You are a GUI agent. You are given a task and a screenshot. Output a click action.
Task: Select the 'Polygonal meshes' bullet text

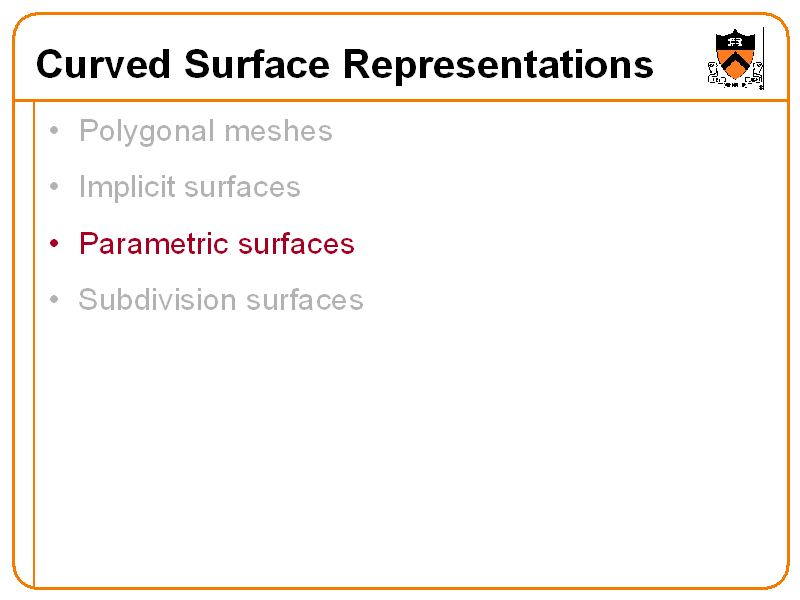[x=205, y=131]
